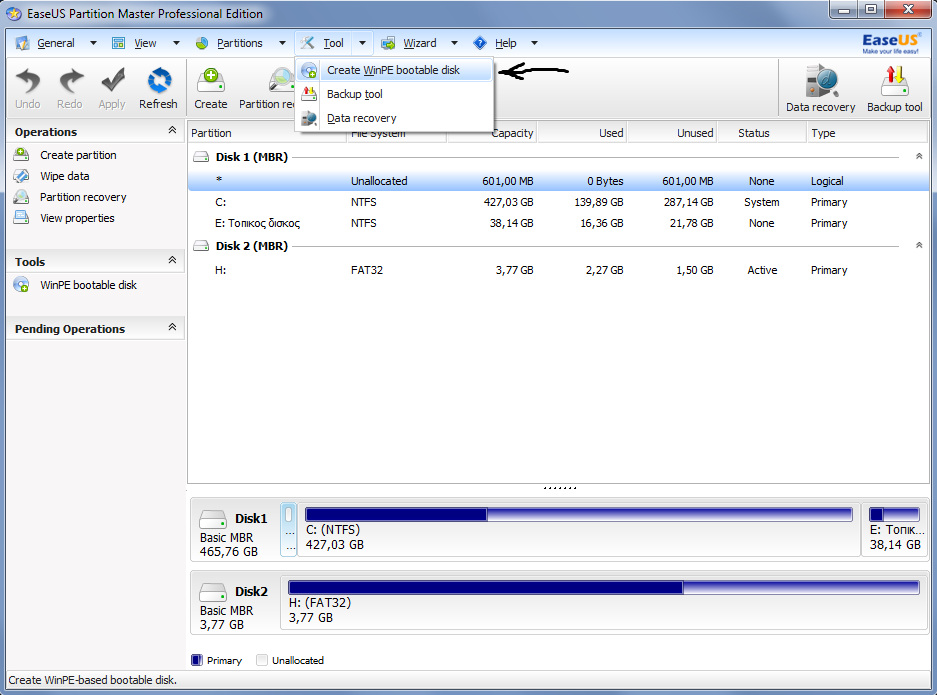This screenshot has height=695, width=937.
Task: Choose Create WinPE bootable disk menu entry
Action: coord(394,71)
